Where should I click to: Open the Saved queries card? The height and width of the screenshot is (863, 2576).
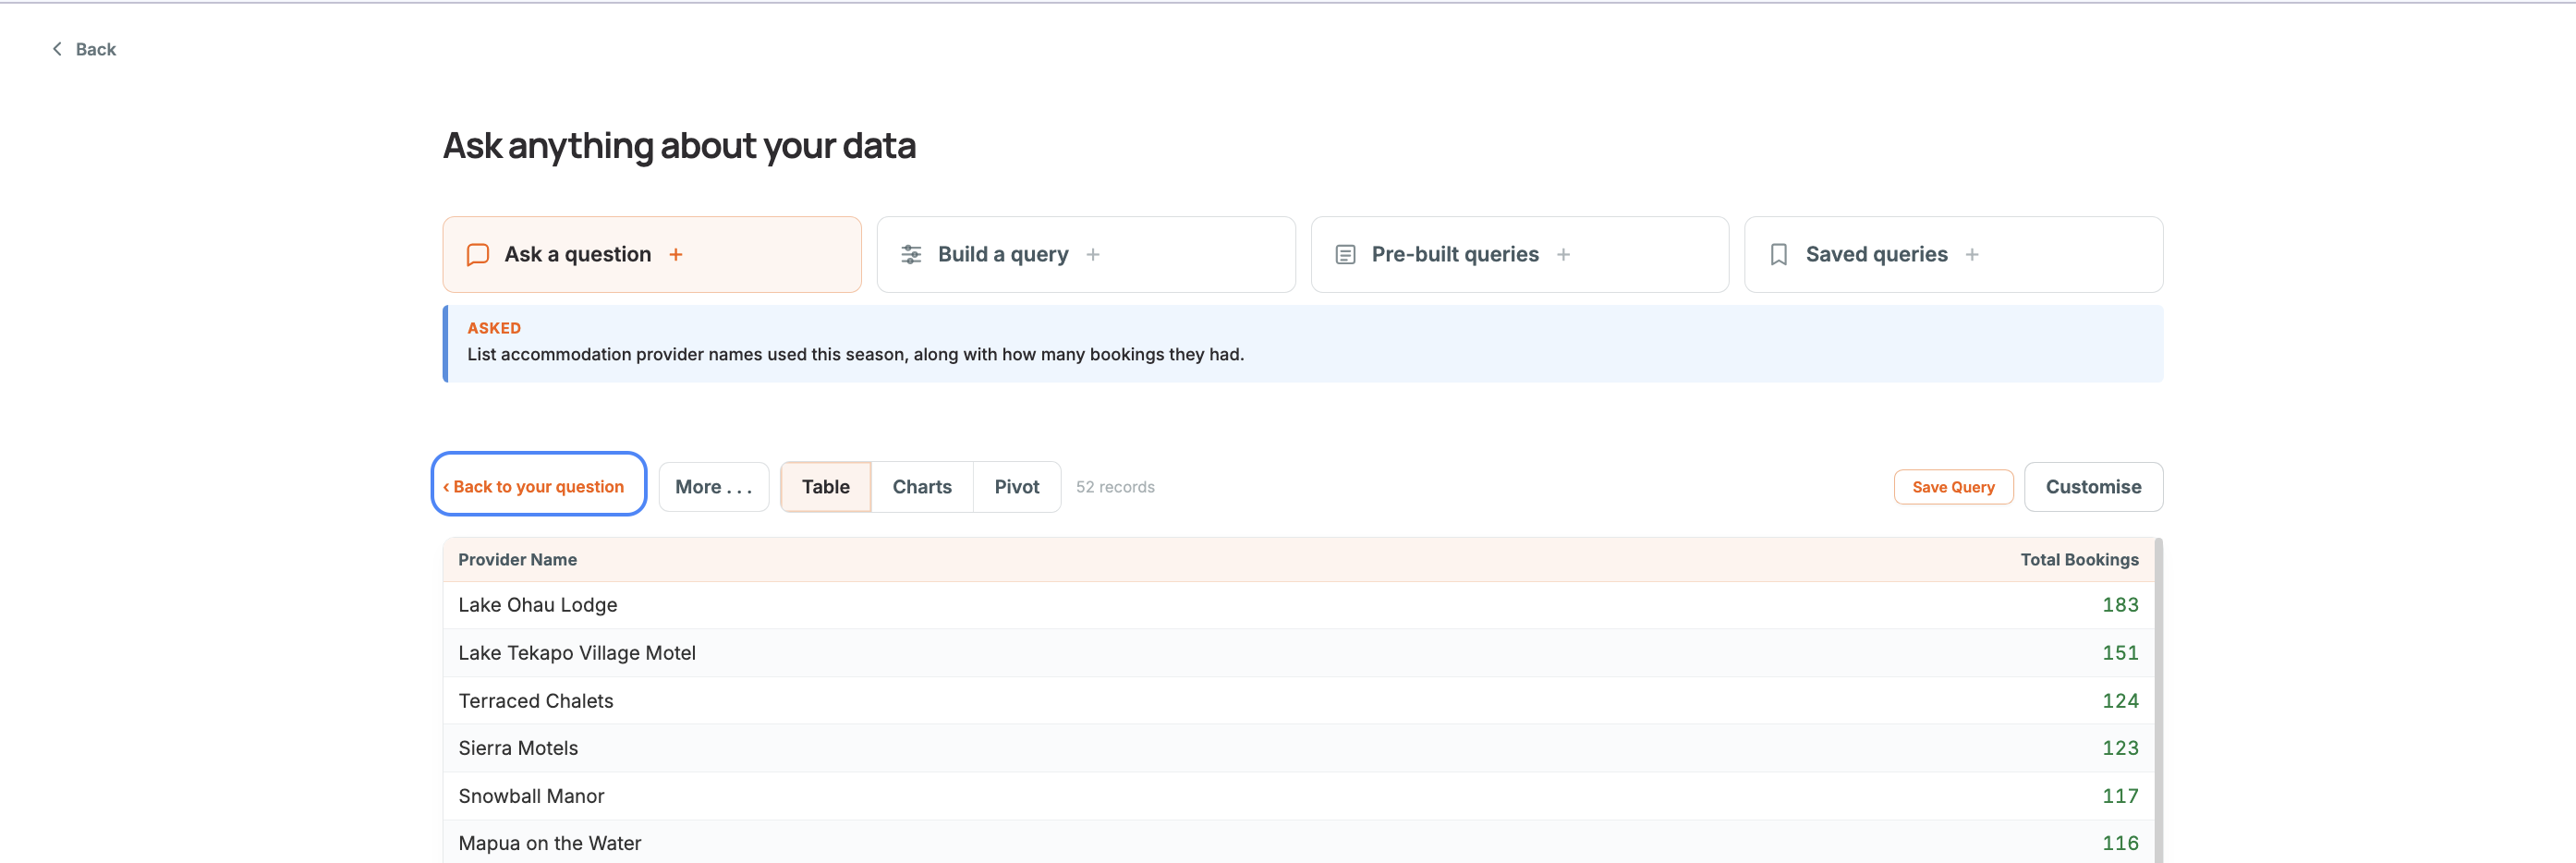click(1953, 255)
